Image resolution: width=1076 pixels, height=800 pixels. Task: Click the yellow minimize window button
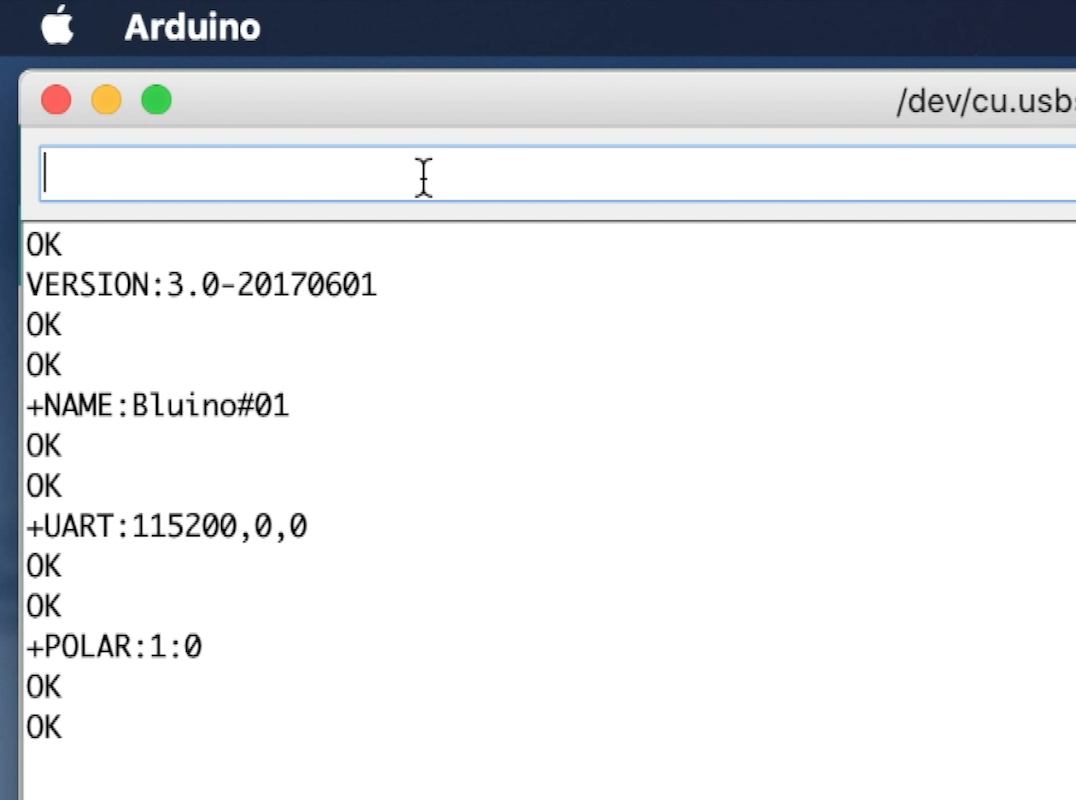pyautogui.click(x=106, y=100)
